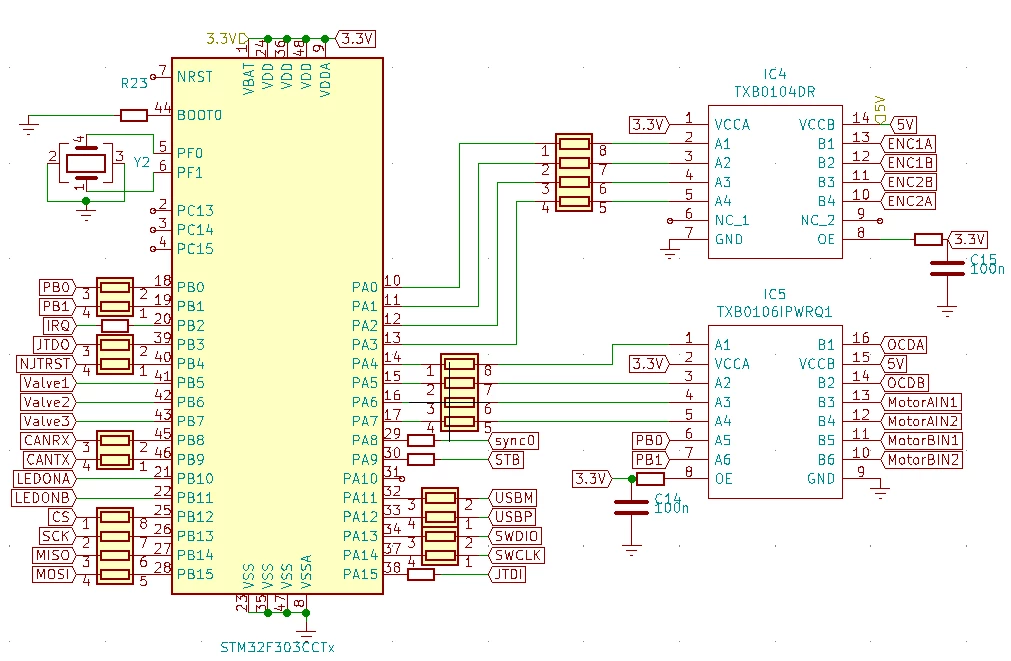The width and height of the screenshot is (1011, 661).
Task: Click the resistor array between PA0-PA3 and IC4
Action: coord(574,172)
